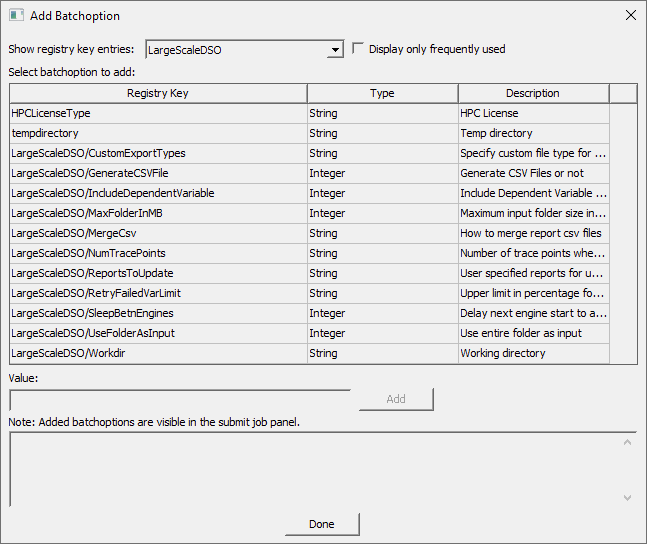Select LargeScaleDSO/CustomExportTypes entry
This screenshot has width=647, height=544.
[158, 153]
